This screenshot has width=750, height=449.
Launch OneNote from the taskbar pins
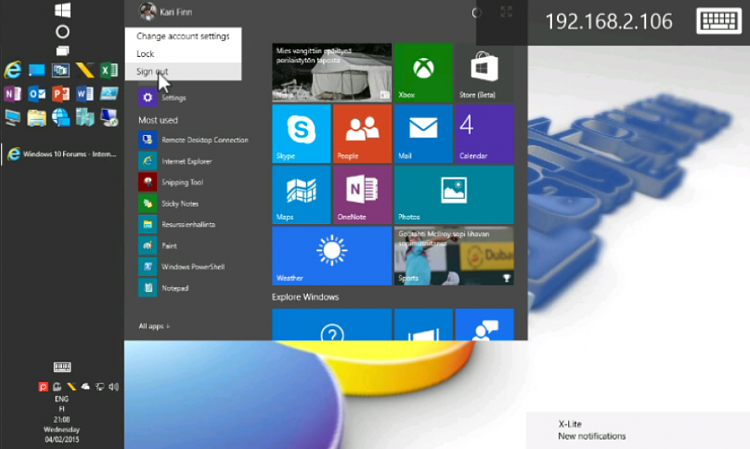click(13, 94)
